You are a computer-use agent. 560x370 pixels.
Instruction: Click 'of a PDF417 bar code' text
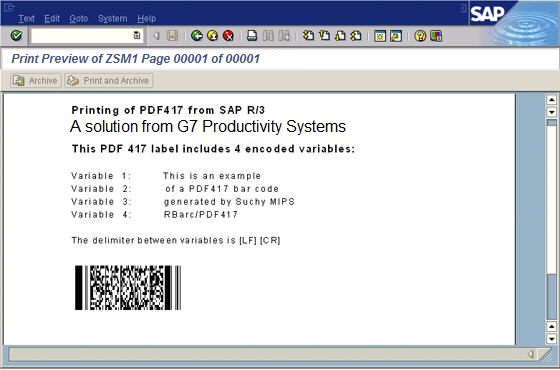coord(222,189)
